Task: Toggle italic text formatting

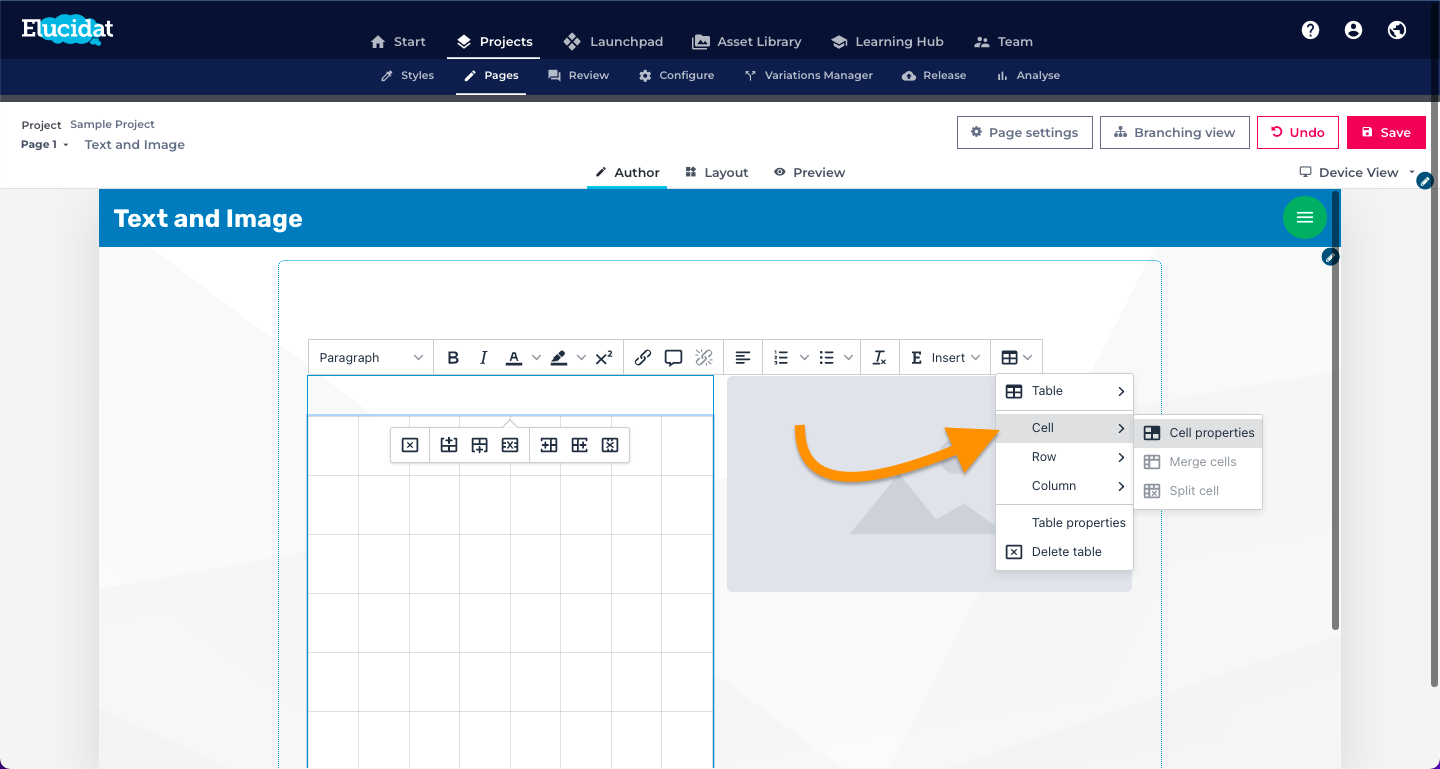Action: [484, 358]
